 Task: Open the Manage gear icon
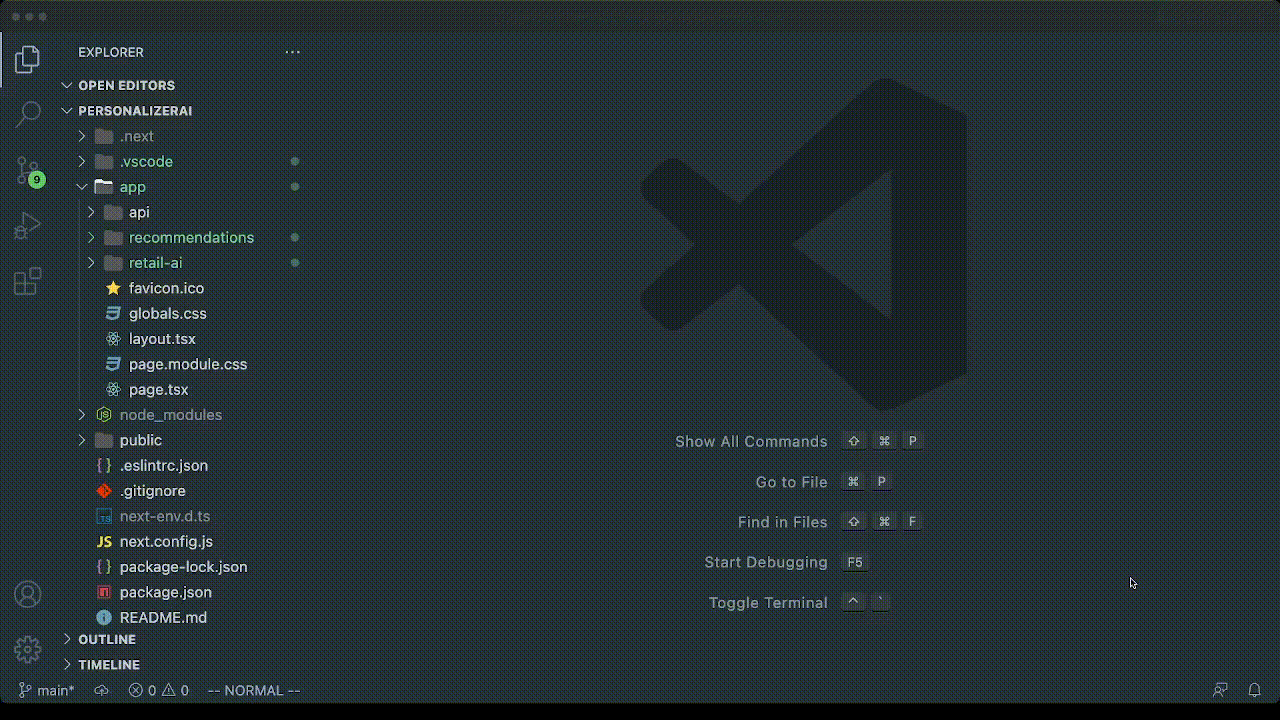pos(27,649)
